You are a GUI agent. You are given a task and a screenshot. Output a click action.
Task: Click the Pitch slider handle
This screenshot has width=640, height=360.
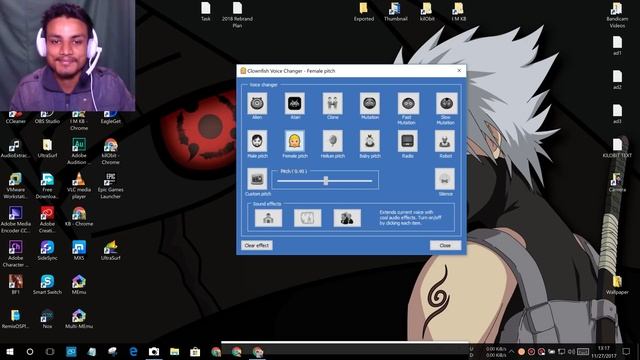pyautogui.click(x=326, y=180)
